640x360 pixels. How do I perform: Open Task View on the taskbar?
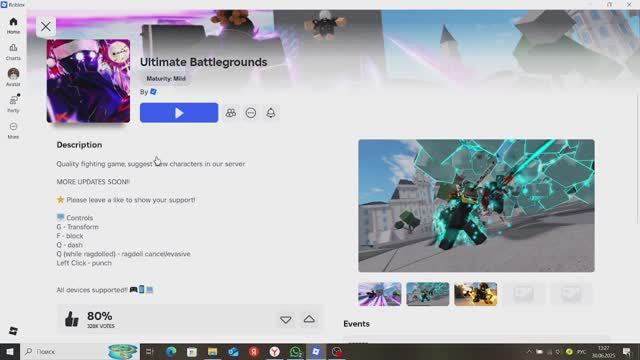pos(150,351)
